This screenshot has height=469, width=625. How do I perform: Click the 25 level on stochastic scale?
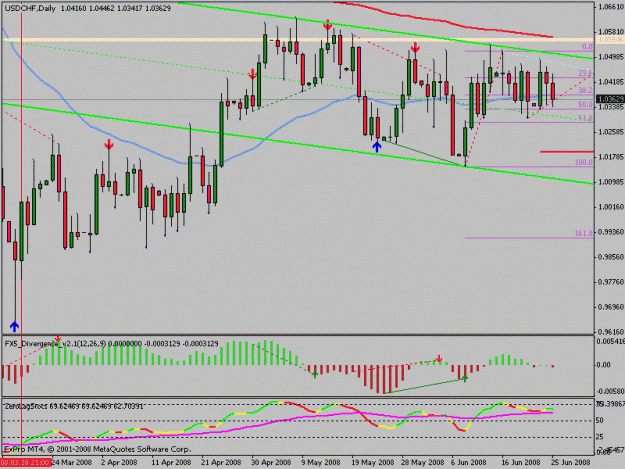tap(599, 437)
